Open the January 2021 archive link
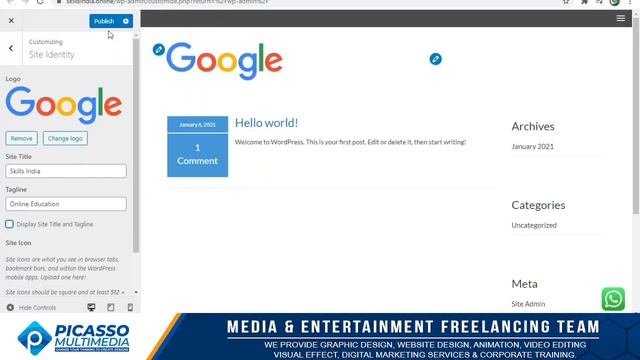The height and width of the screenshot is (360, 640). 532,147
